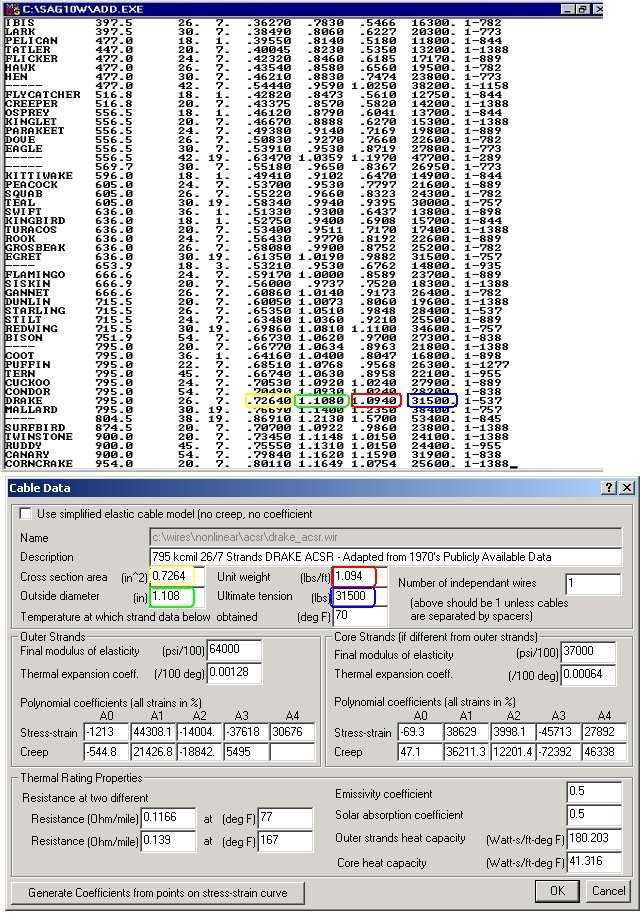Click TWINSTONE in the console conductor list
The width and height of the screenshot is (640, 914).
[38, 437]
